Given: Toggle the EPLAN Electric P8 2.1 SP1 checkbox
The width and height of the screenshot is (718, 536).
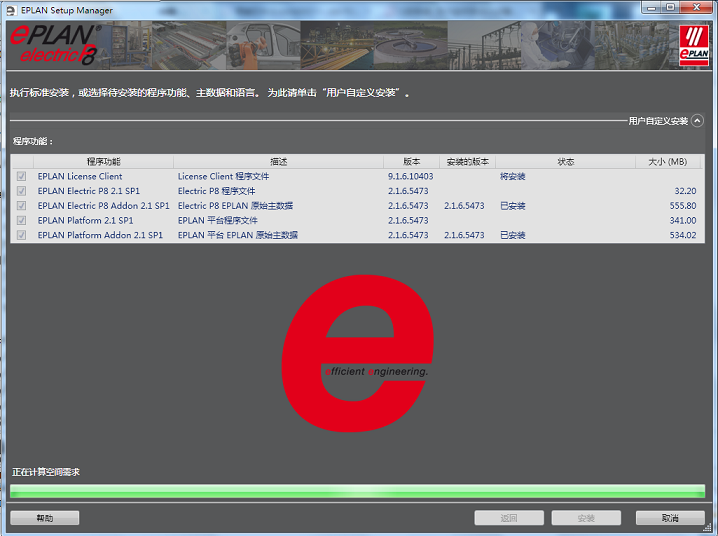Looking at the screenshot, I should 21,191.
